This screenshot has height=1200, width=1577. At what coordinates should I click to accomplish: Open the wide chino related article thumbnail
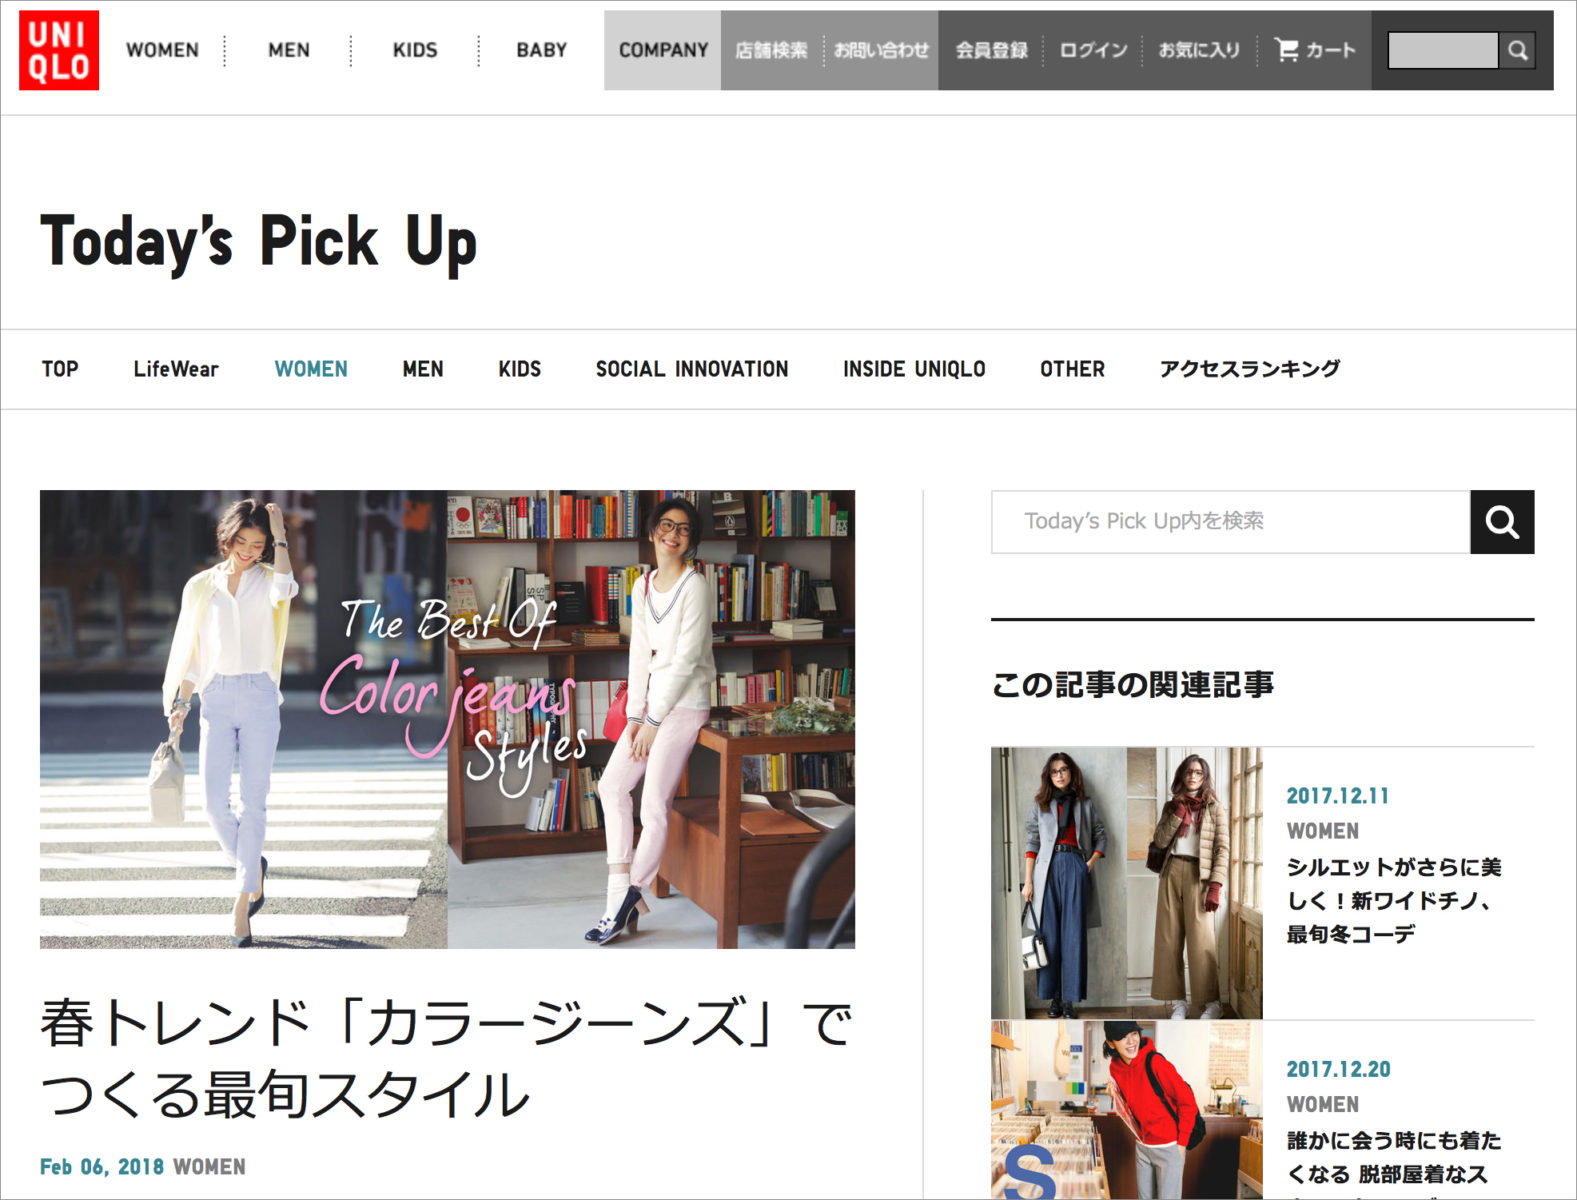point(1127,883)
